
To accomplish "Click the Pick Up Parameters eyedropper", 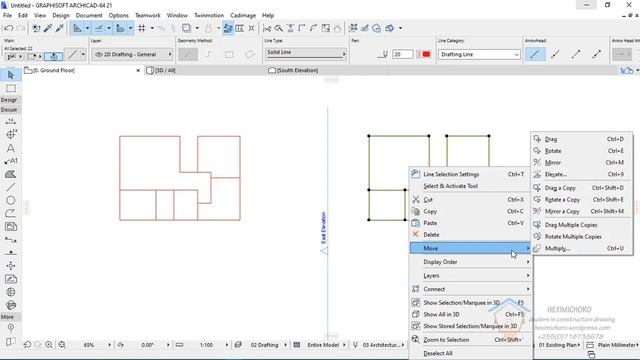I will coord(48,28).
